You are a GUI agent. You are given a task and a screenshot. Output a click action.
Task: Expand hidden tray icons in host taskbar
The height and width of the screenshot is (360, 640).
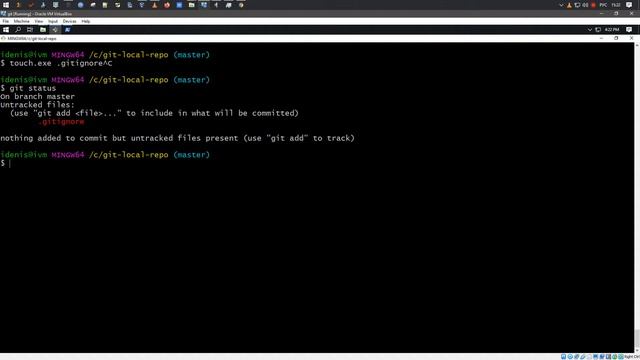(561, 5)
